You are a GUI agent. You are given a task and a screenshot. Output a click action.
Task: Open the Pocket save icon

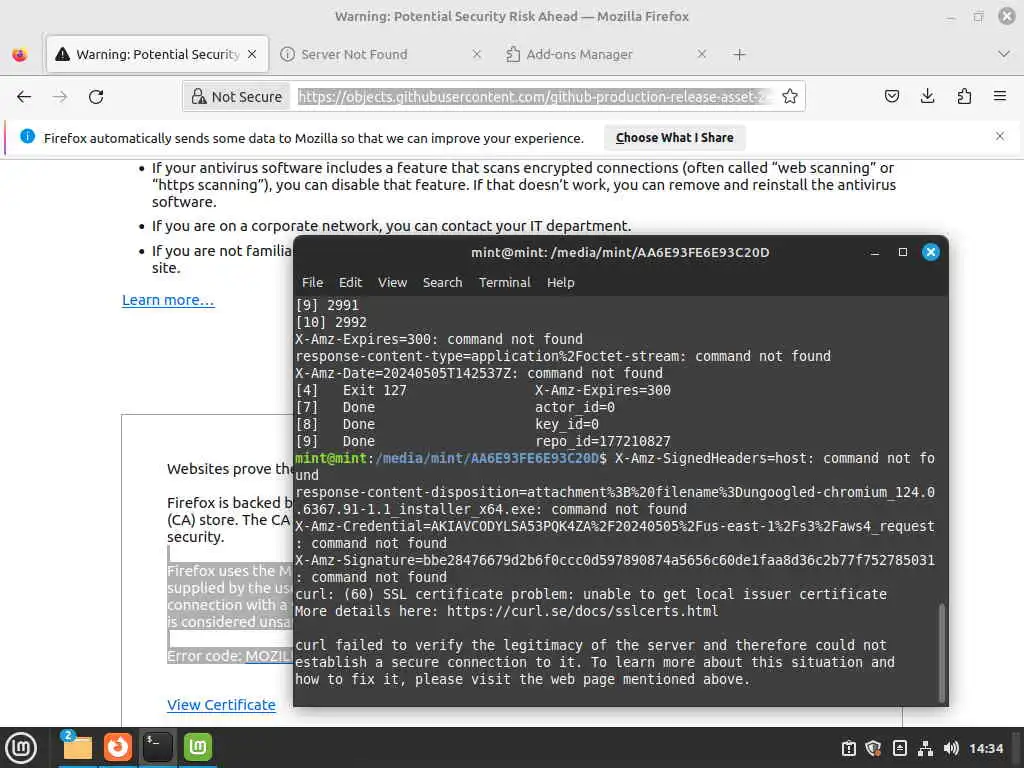(891, 97)
